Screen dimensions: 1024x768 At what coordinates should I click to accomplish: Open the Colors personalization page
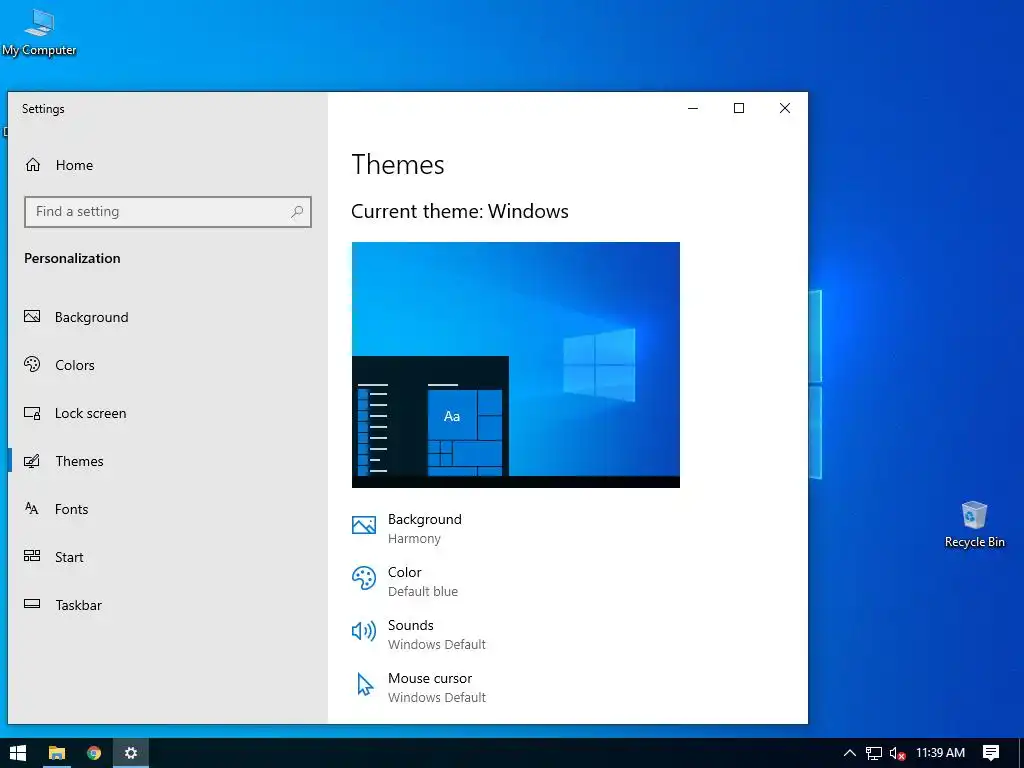click(x=167, y=365)
